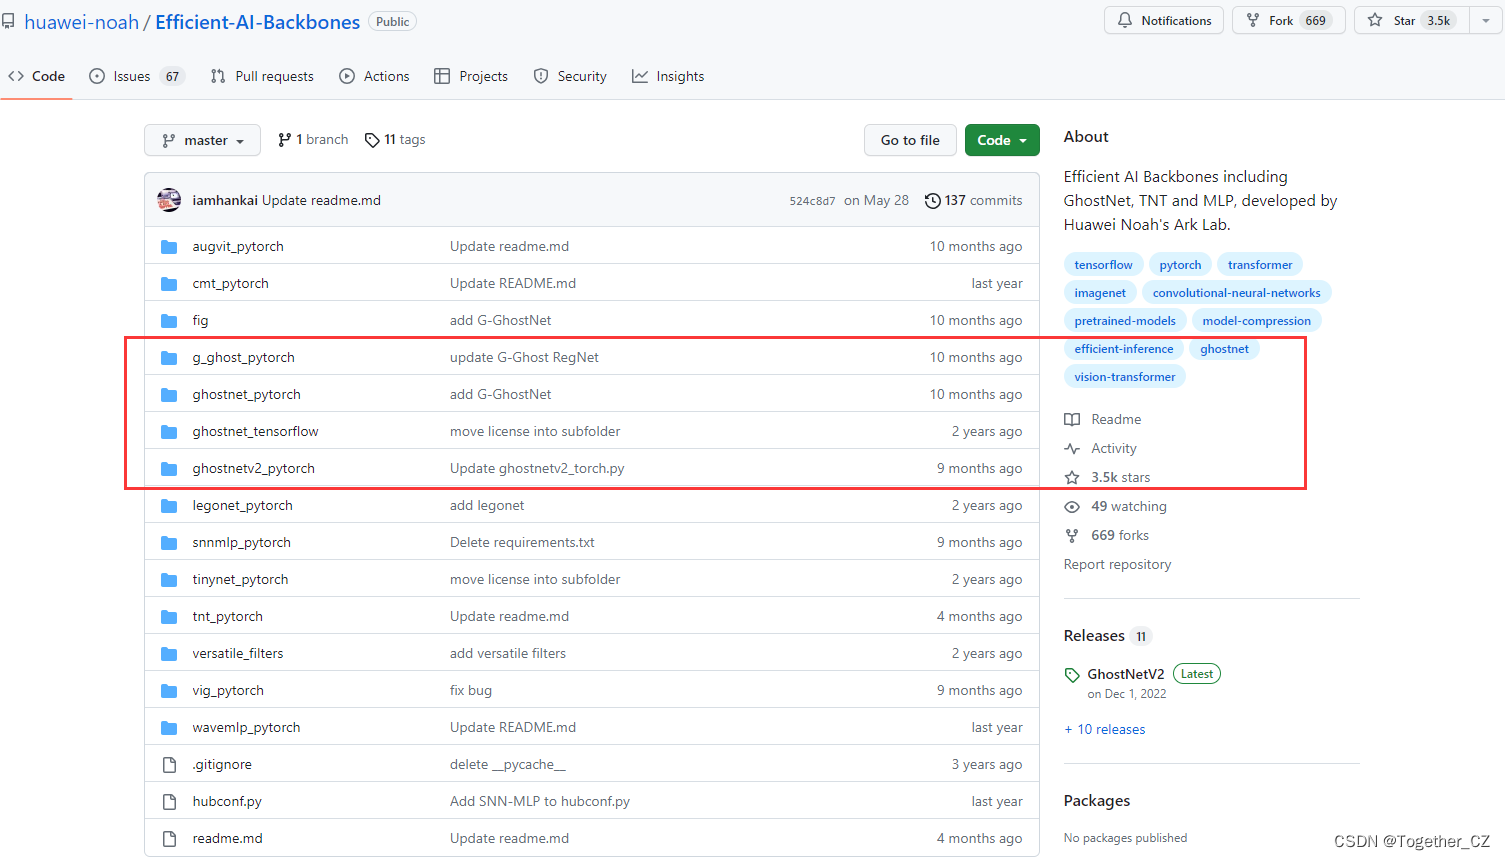
Task: Click the Efficient-AI-Backbones repository link
Action: pos(257,22)
